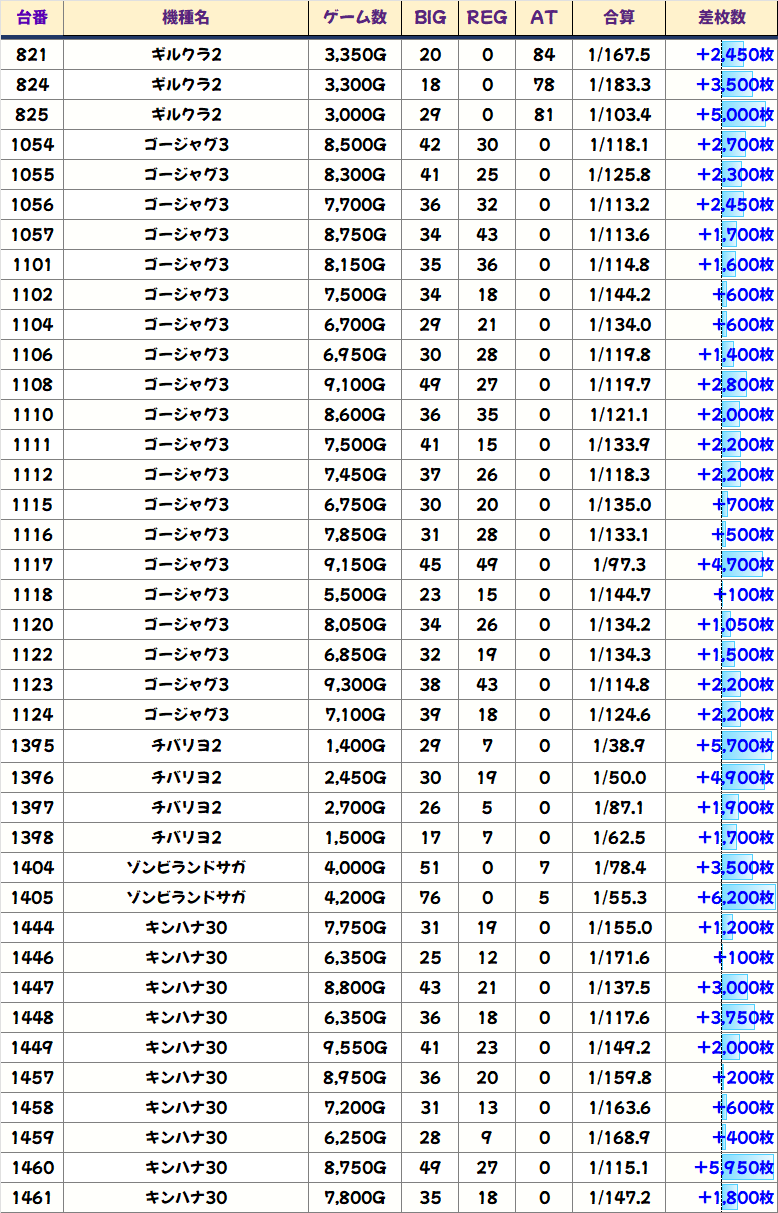Viewport: 778px width, 1213px height.
Task: Select machine number 1124 cell
Action: coord(32,715)
